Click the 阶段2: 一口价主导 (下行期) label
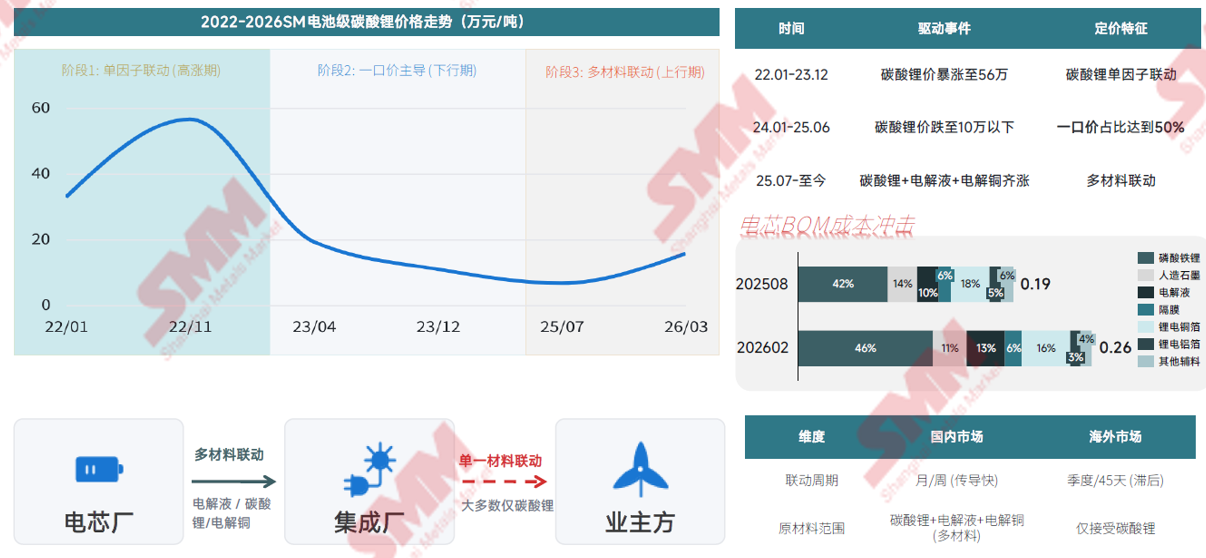This screenshot has height=558, width=1206. pyautogui.click(x=397, y=71)
